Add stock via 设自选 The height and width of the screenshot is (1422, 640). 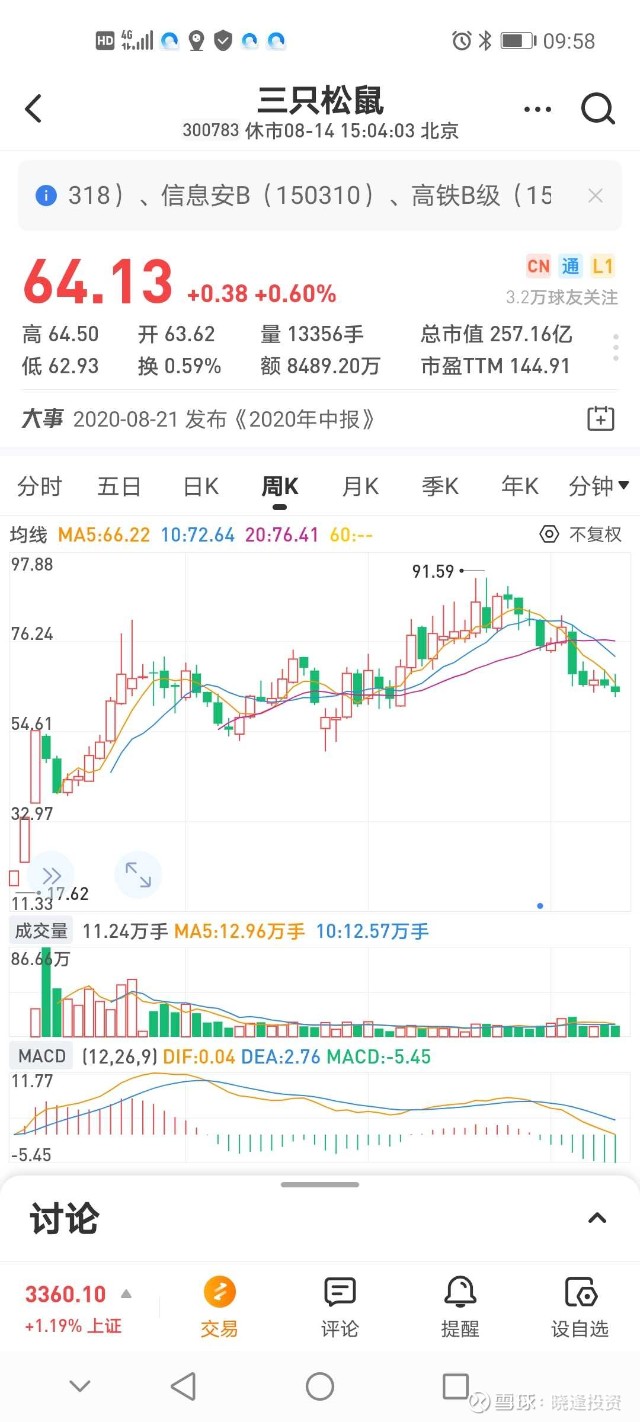580,1307
